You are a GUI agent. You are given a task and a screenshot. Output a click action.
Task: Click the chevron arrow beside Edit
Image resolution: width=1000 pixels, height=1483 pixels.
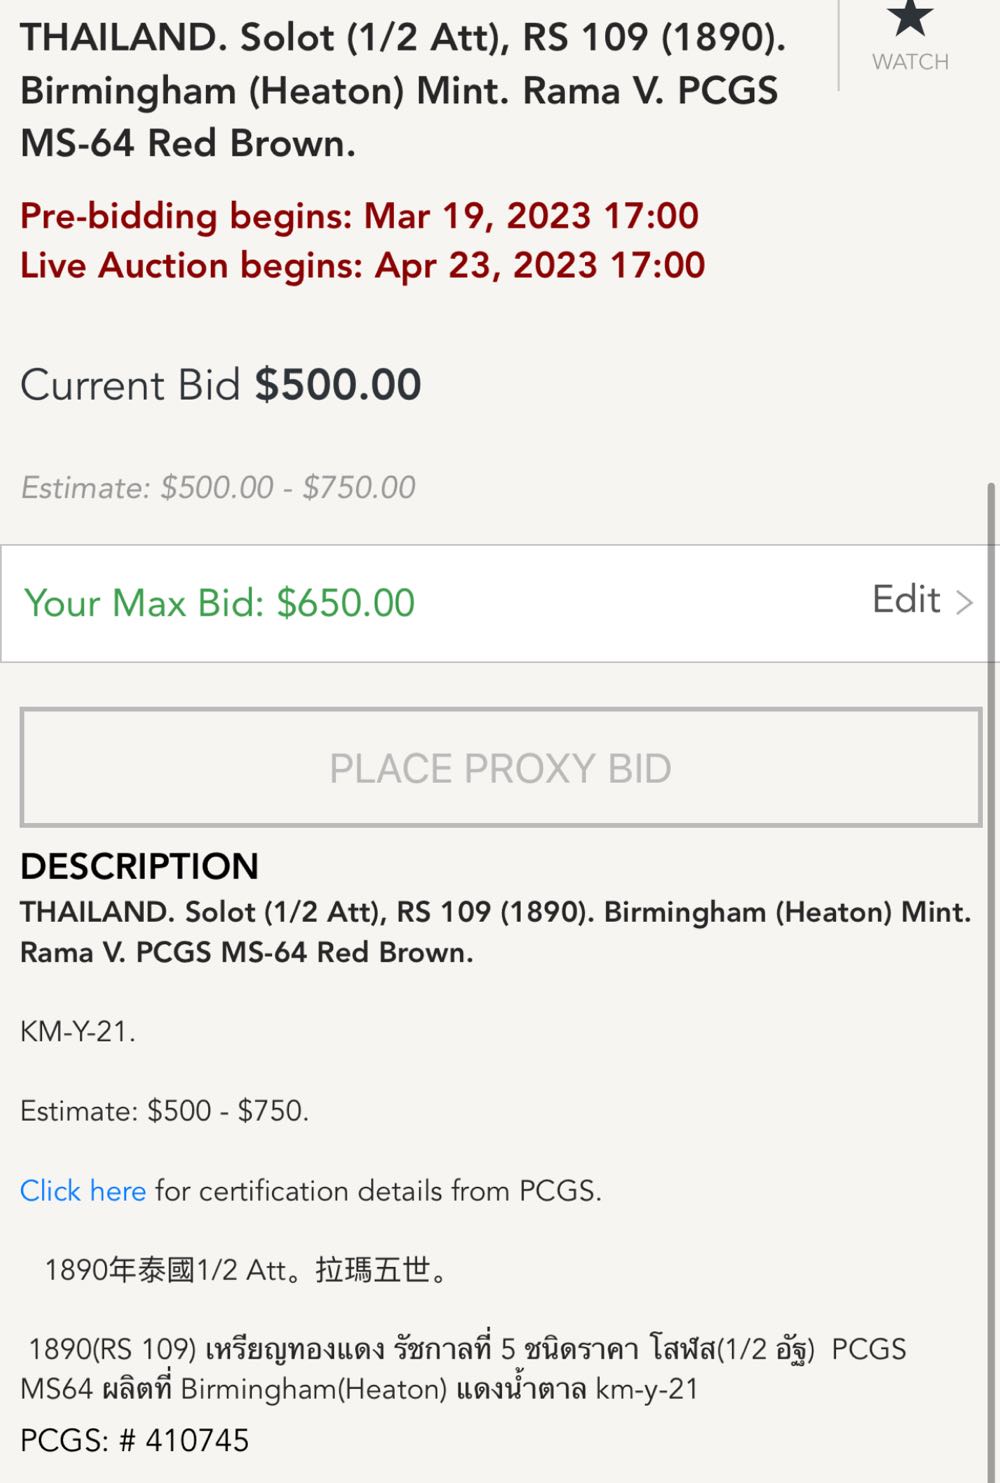(964, 602)
